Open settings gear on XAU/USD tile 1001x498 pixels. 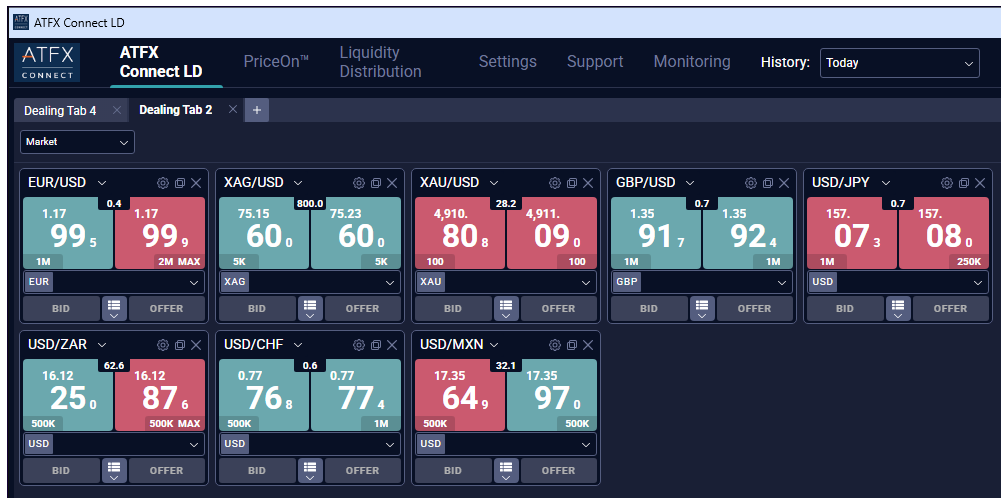554,183
